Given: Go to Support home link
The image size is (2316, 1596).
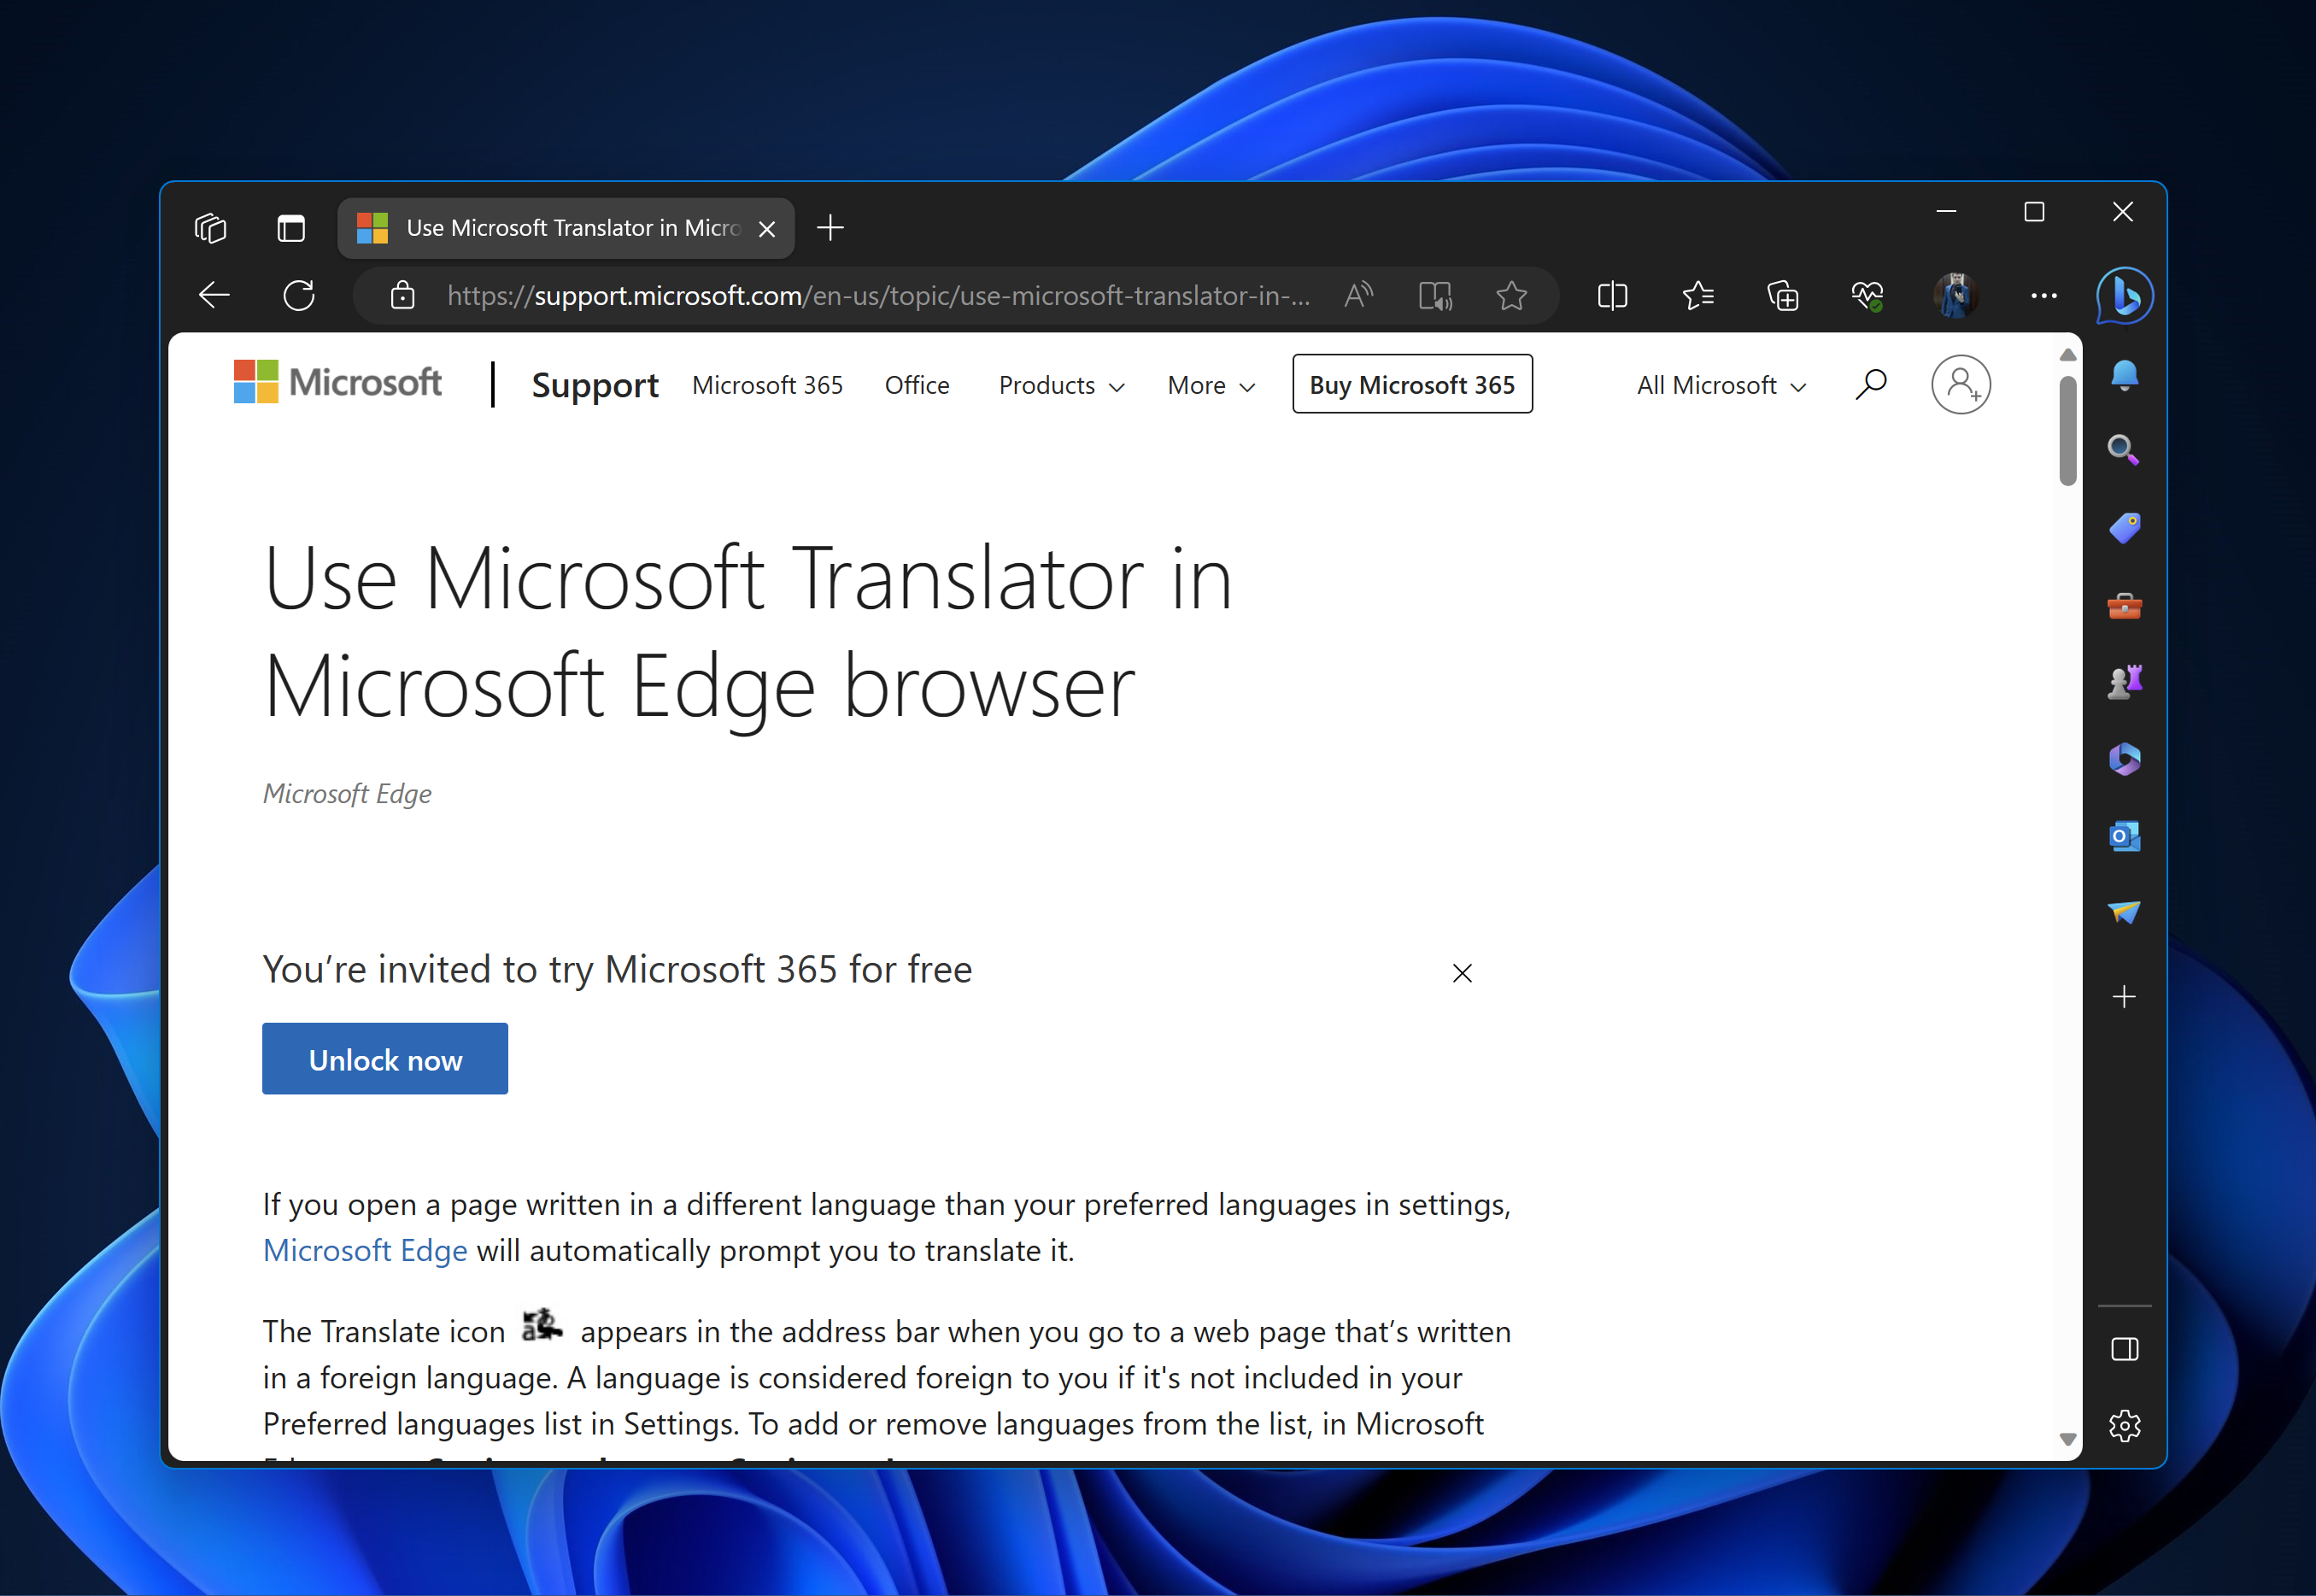Looking at the screenshot, I should [x=595, y=385].
